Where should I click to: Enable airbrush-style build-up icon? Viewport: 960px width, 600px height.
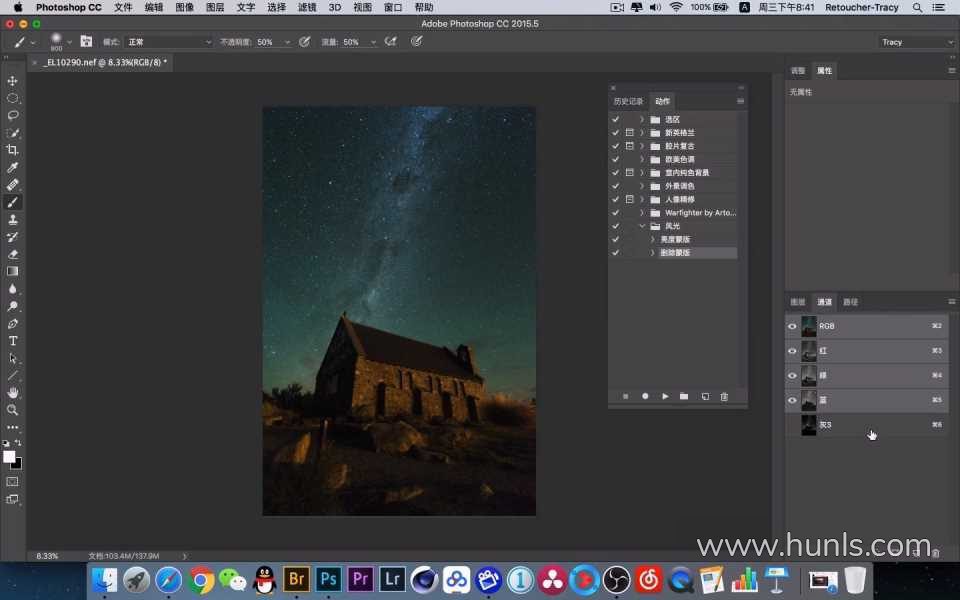390,42
